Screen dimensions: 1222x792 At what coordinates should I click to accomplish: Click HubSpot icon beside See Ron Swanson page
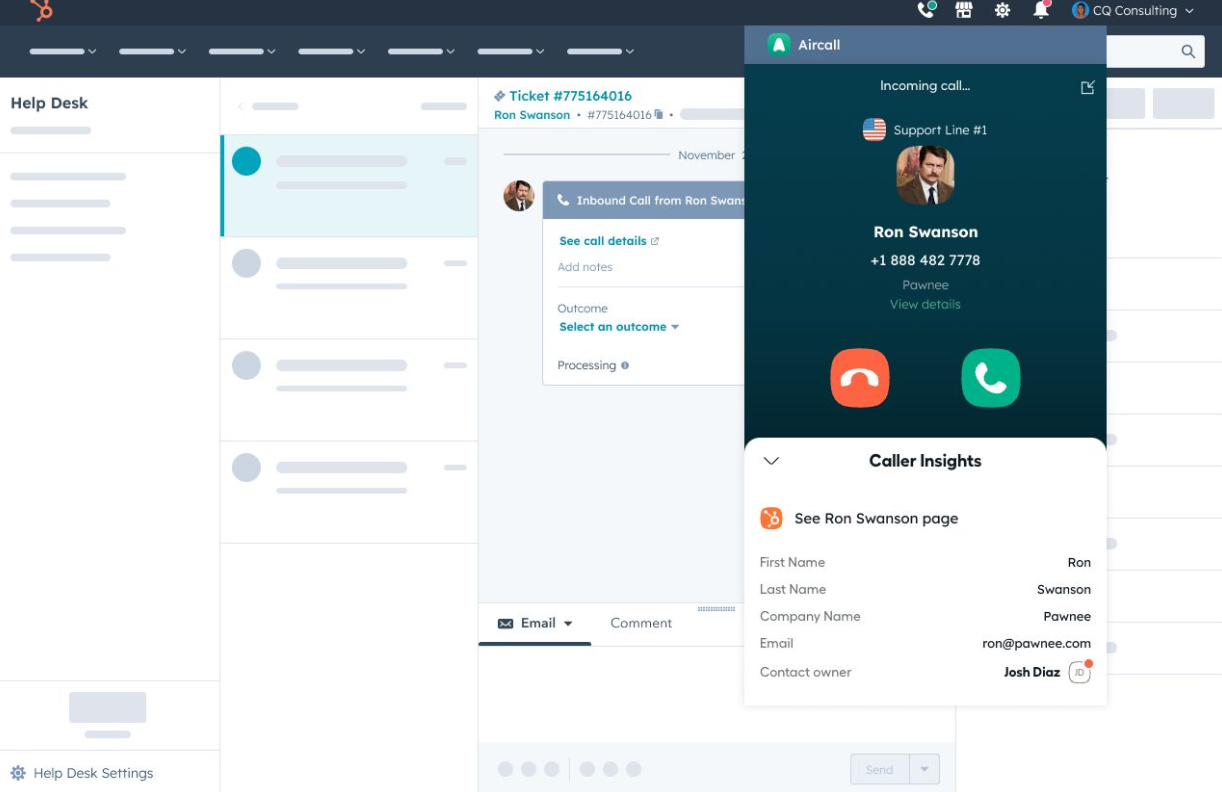(771, 518)
